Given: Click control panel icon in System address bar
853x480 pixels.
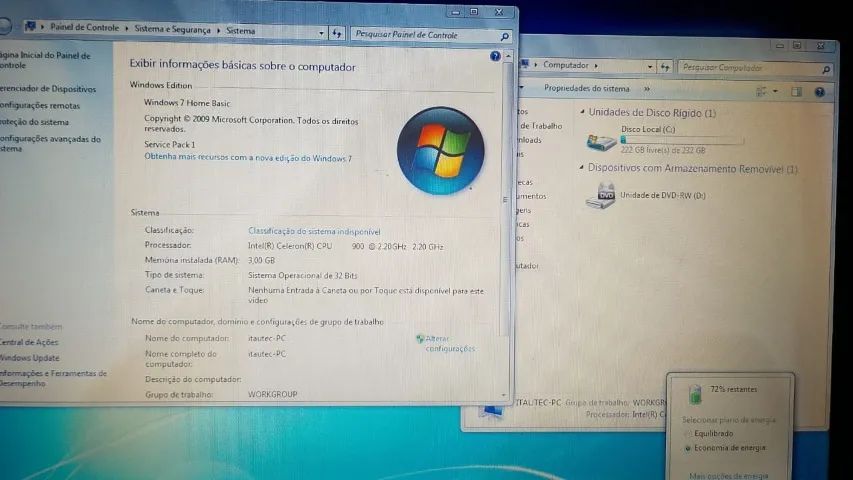Looking at the screenshot, I should point(30,26).
